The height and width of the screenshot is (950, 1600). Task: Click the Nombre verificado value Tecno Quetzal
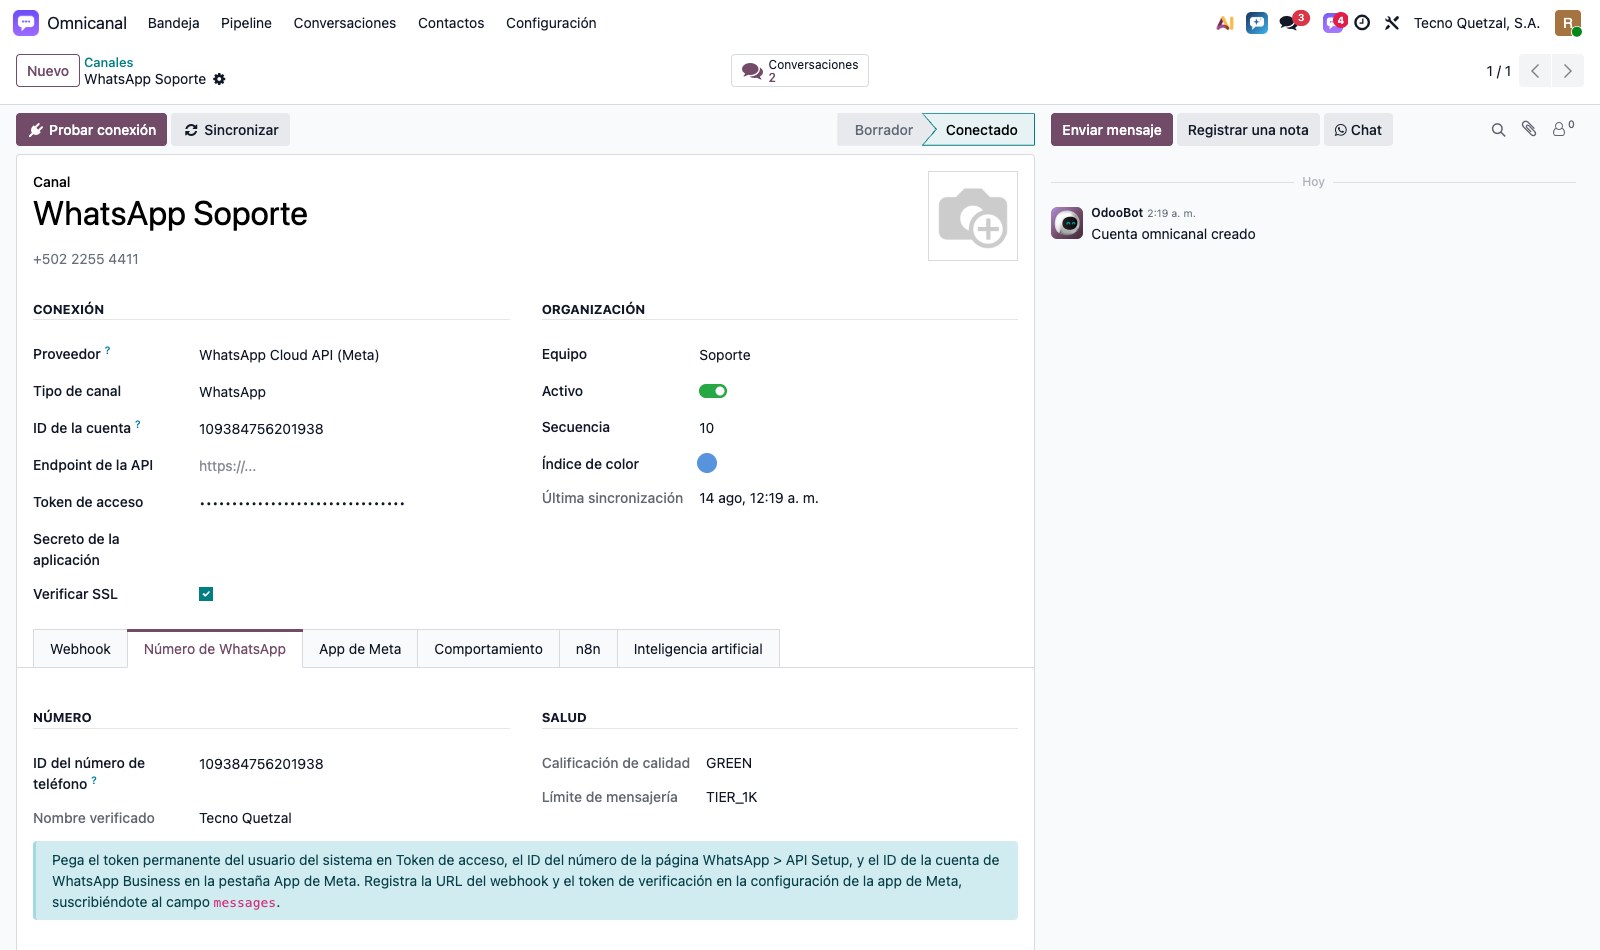point(245,818)
